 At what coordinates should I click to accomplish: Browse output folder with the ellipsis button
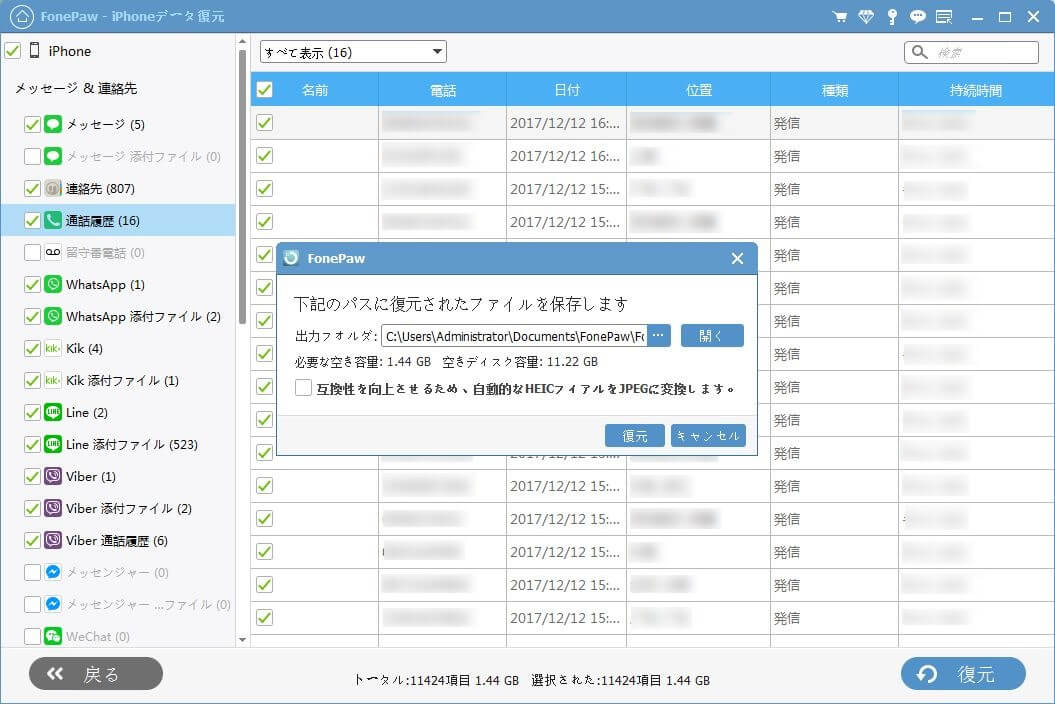point(659,335)
